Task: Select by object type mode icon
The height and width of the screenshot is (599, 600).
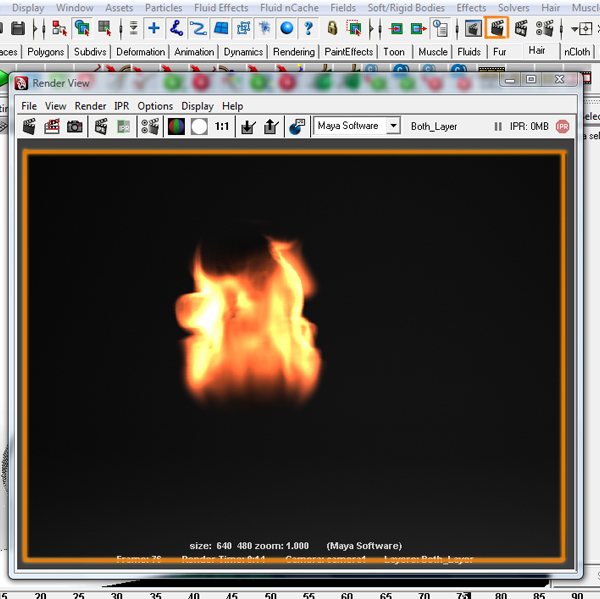Action: point(82,28)
